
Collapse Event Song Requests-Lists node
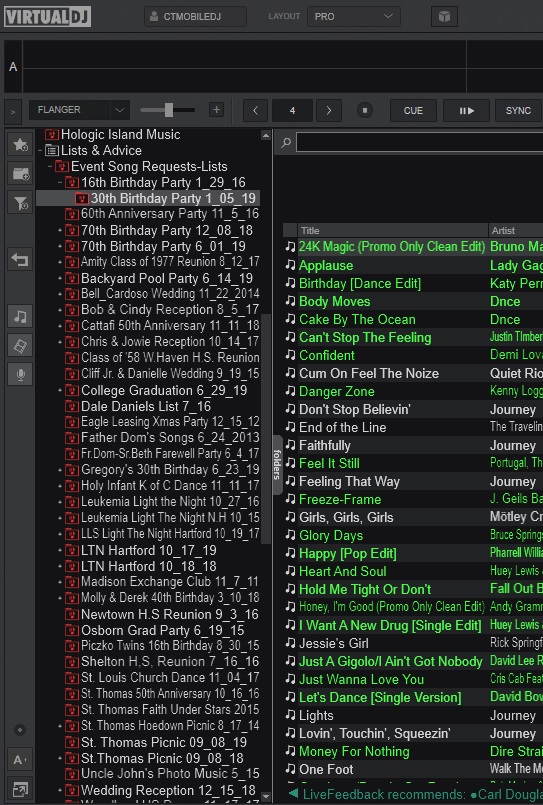50,167
